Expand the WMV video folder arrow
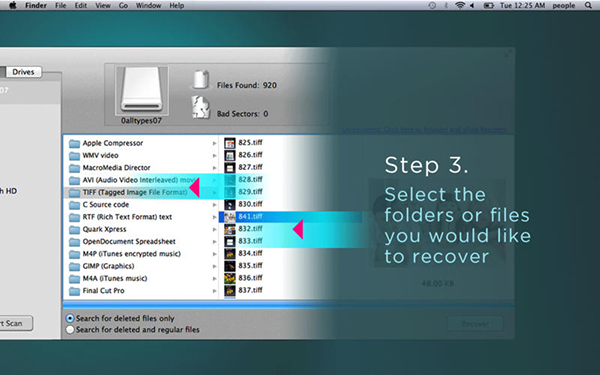 pos(214,155)
